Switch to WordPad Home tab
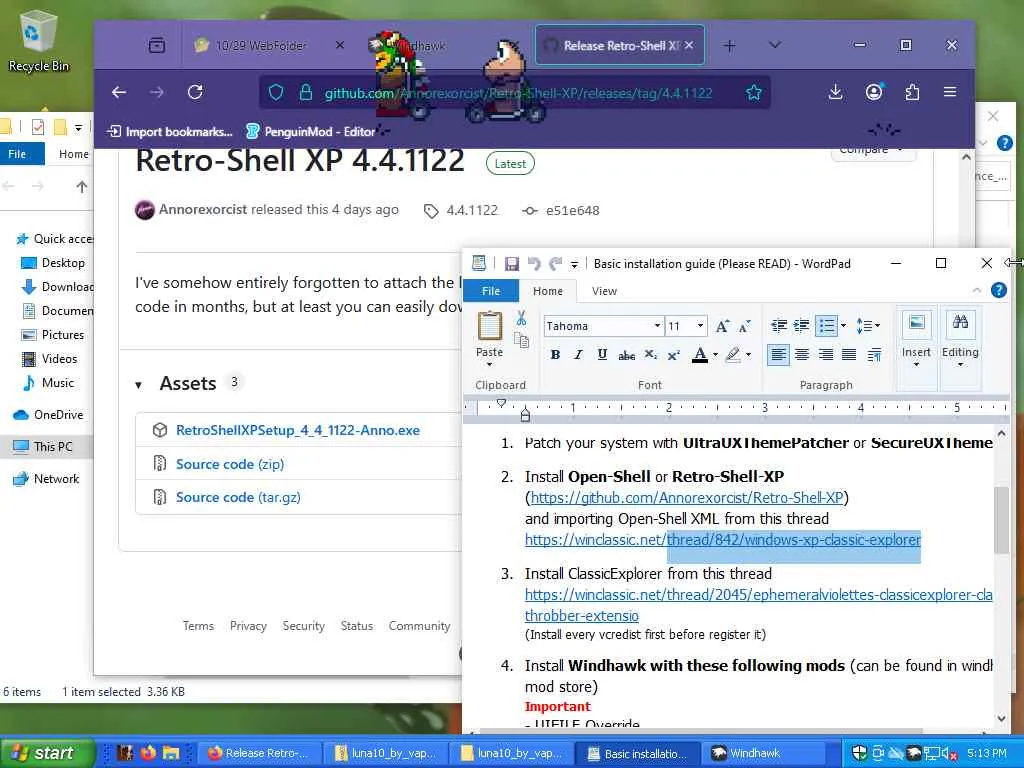1024x768 pixels. pos(548,291)
